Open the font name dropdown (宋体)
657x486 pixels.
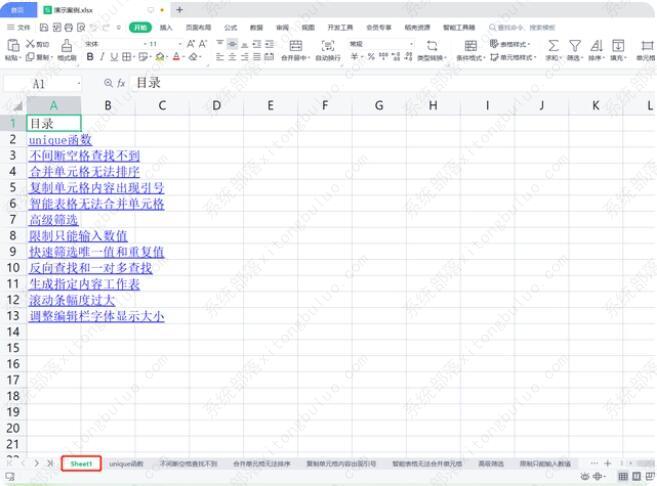112,45
